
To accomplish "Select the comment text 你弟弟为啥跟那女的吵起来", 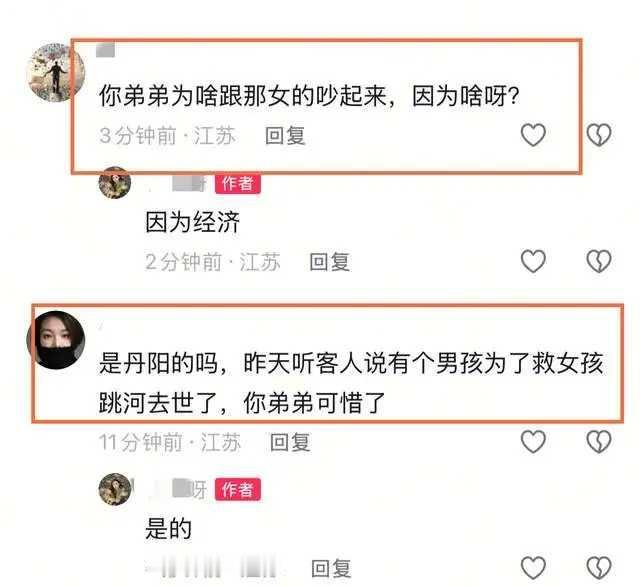I will [x=243, y=96].
